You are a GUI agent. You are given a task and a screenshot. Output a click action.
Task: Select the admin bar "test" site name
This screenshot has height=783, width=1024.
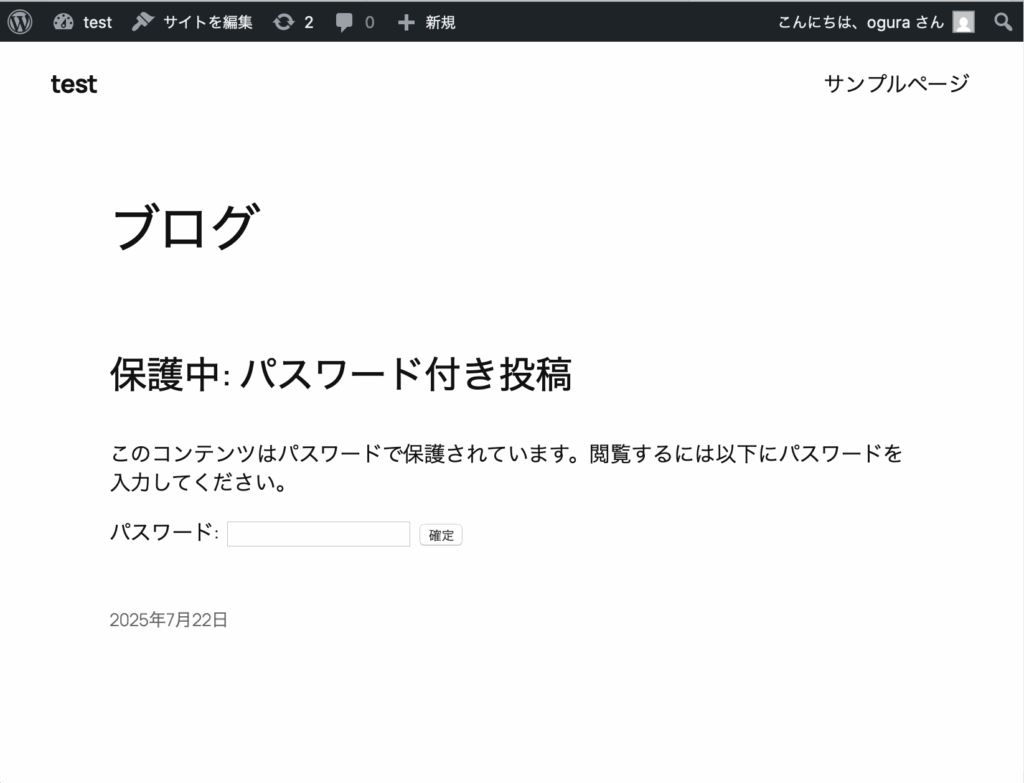point(98,22)
